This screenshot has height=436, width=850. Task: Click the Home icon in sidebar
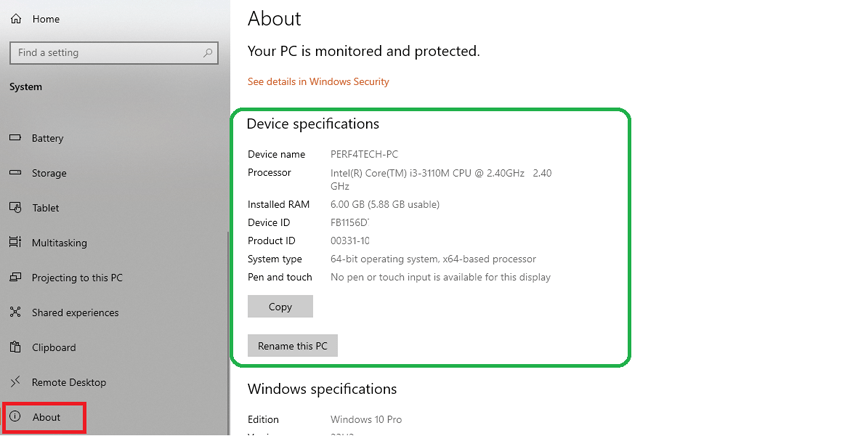(16, 19)
